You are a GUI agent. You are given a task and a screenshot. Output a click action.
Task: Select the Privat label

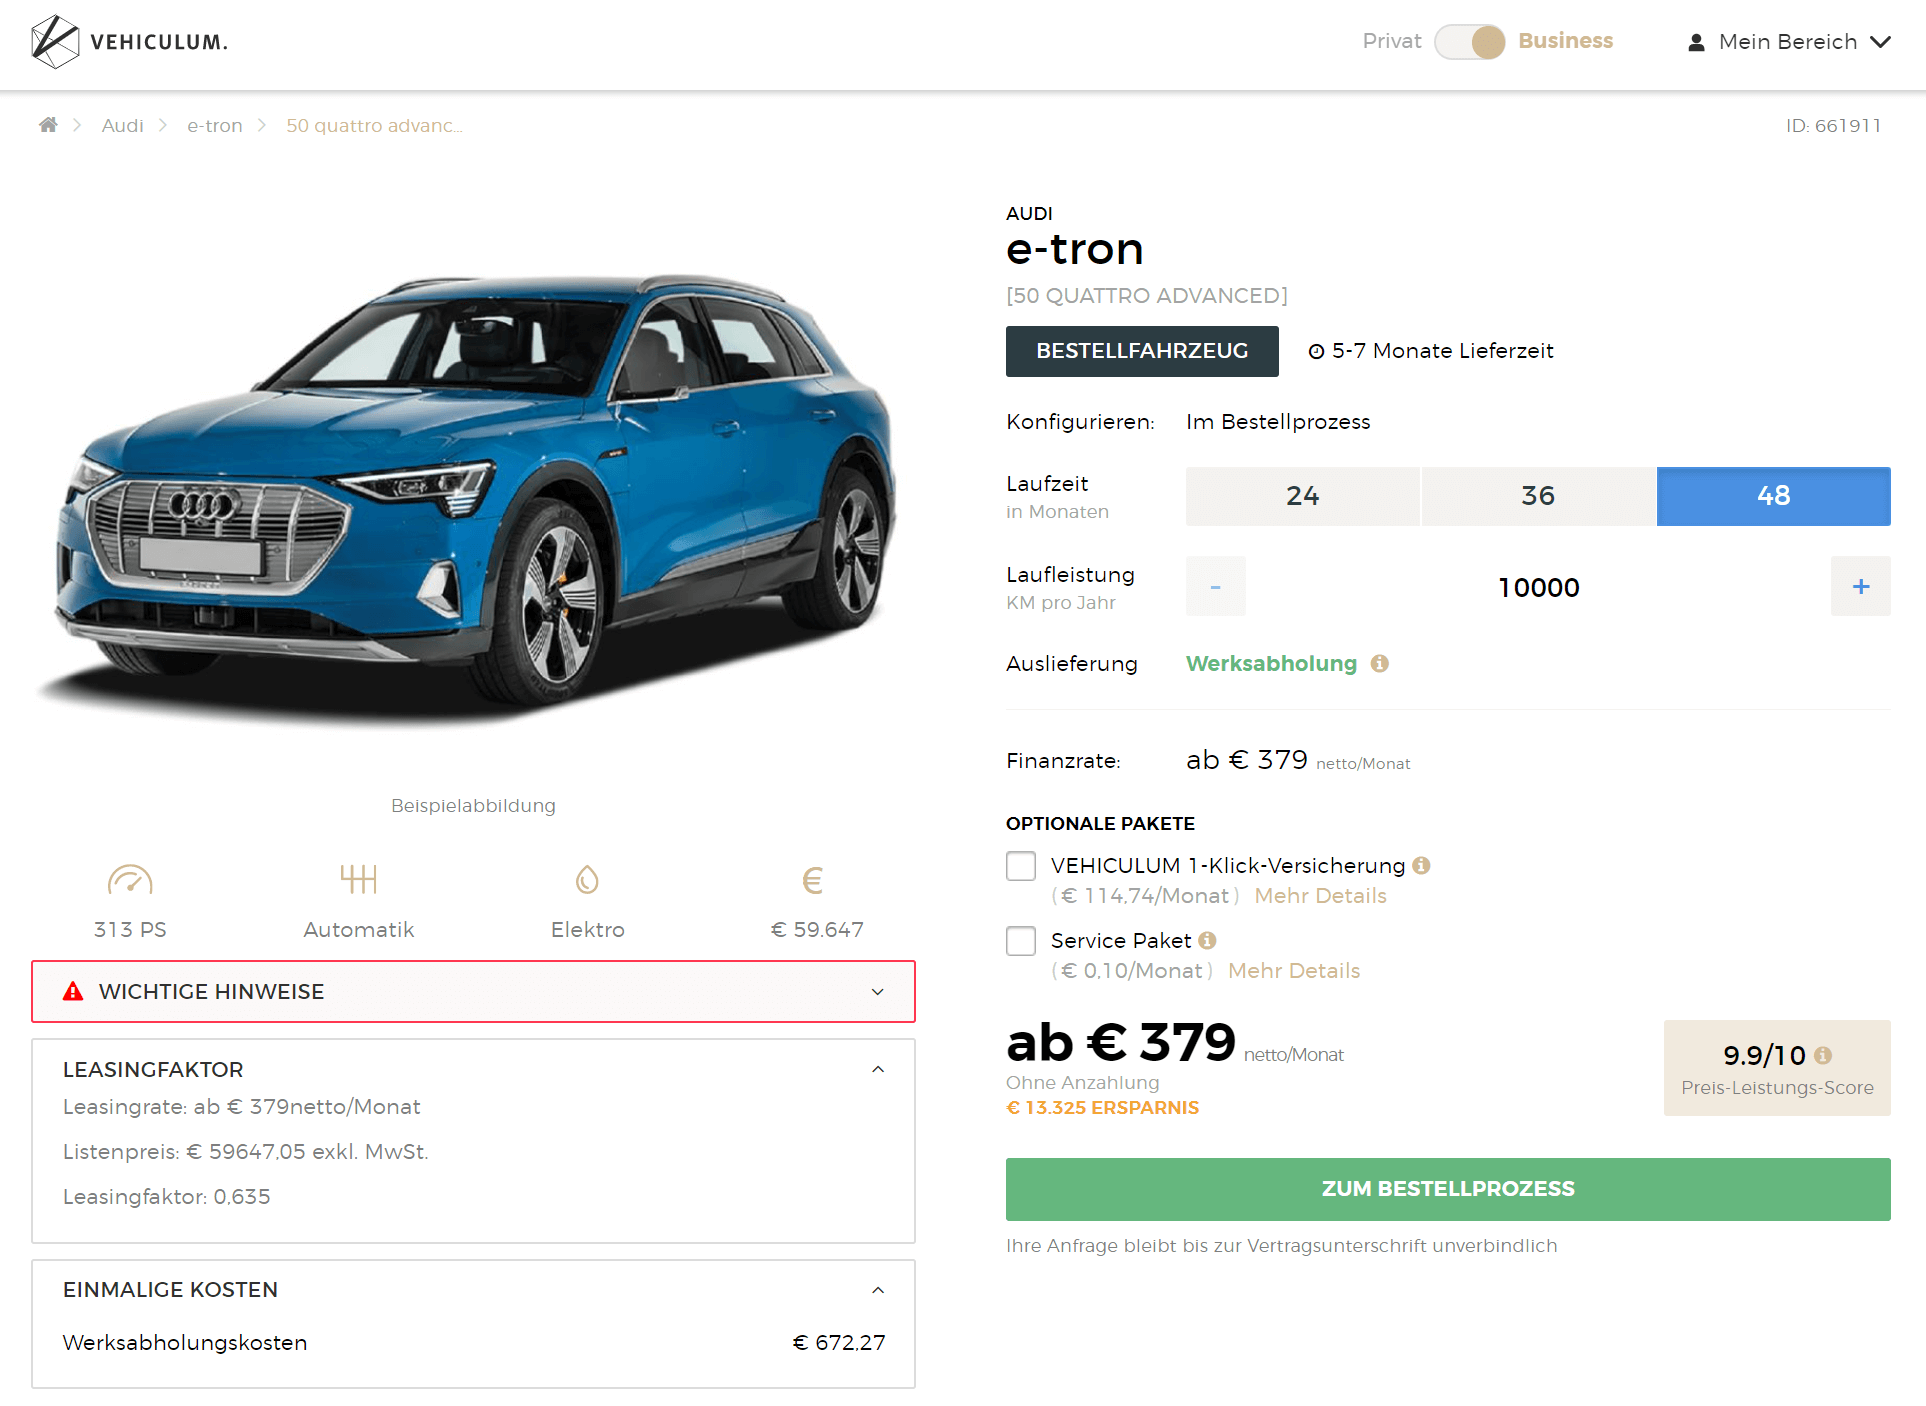click(x=1392, y=41)
